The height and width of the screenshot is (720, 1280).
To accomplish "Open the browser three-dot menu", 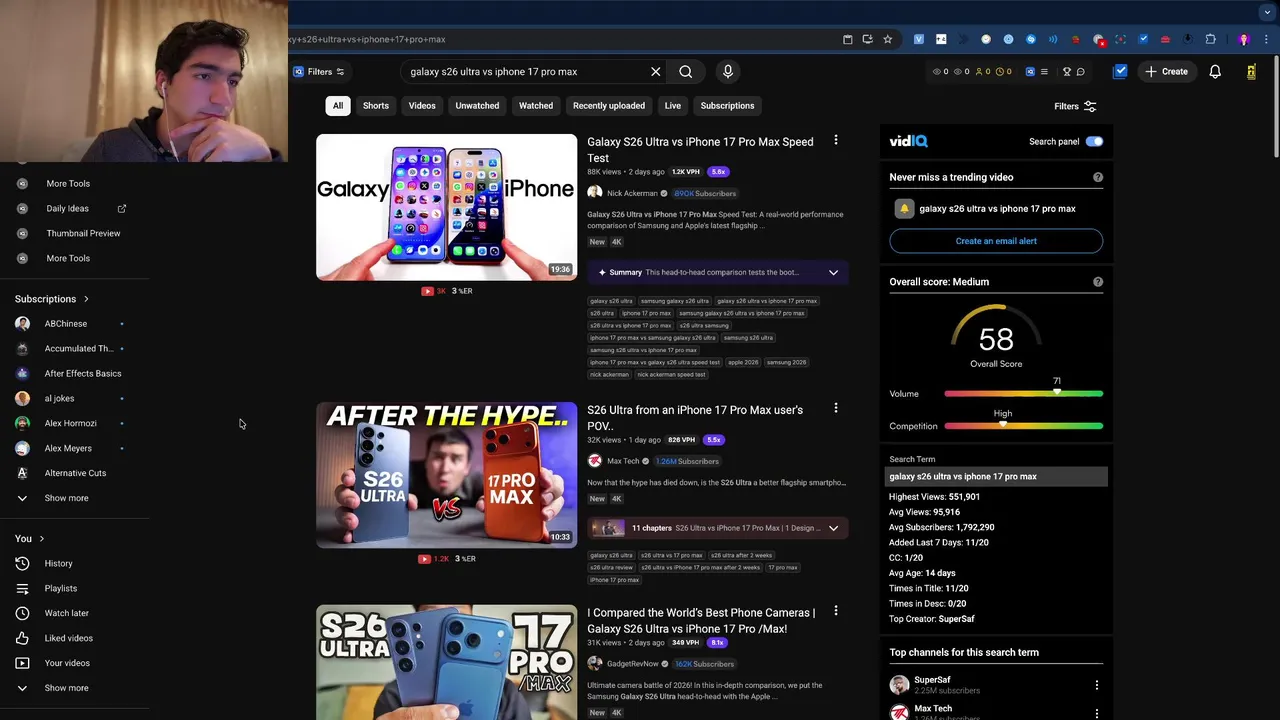I will (1267, 40).
